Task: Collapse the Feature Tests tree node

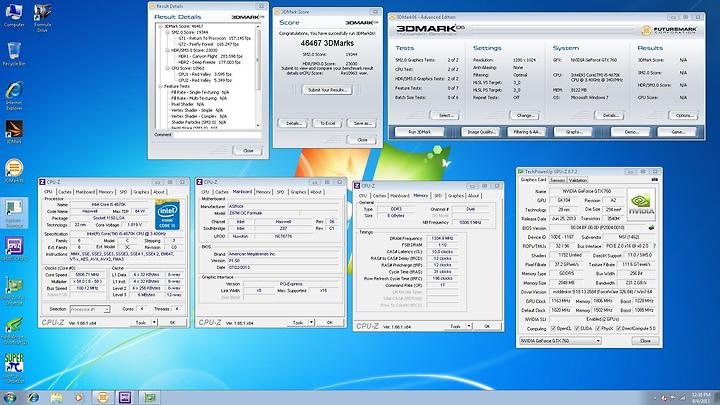Action: 160,86
